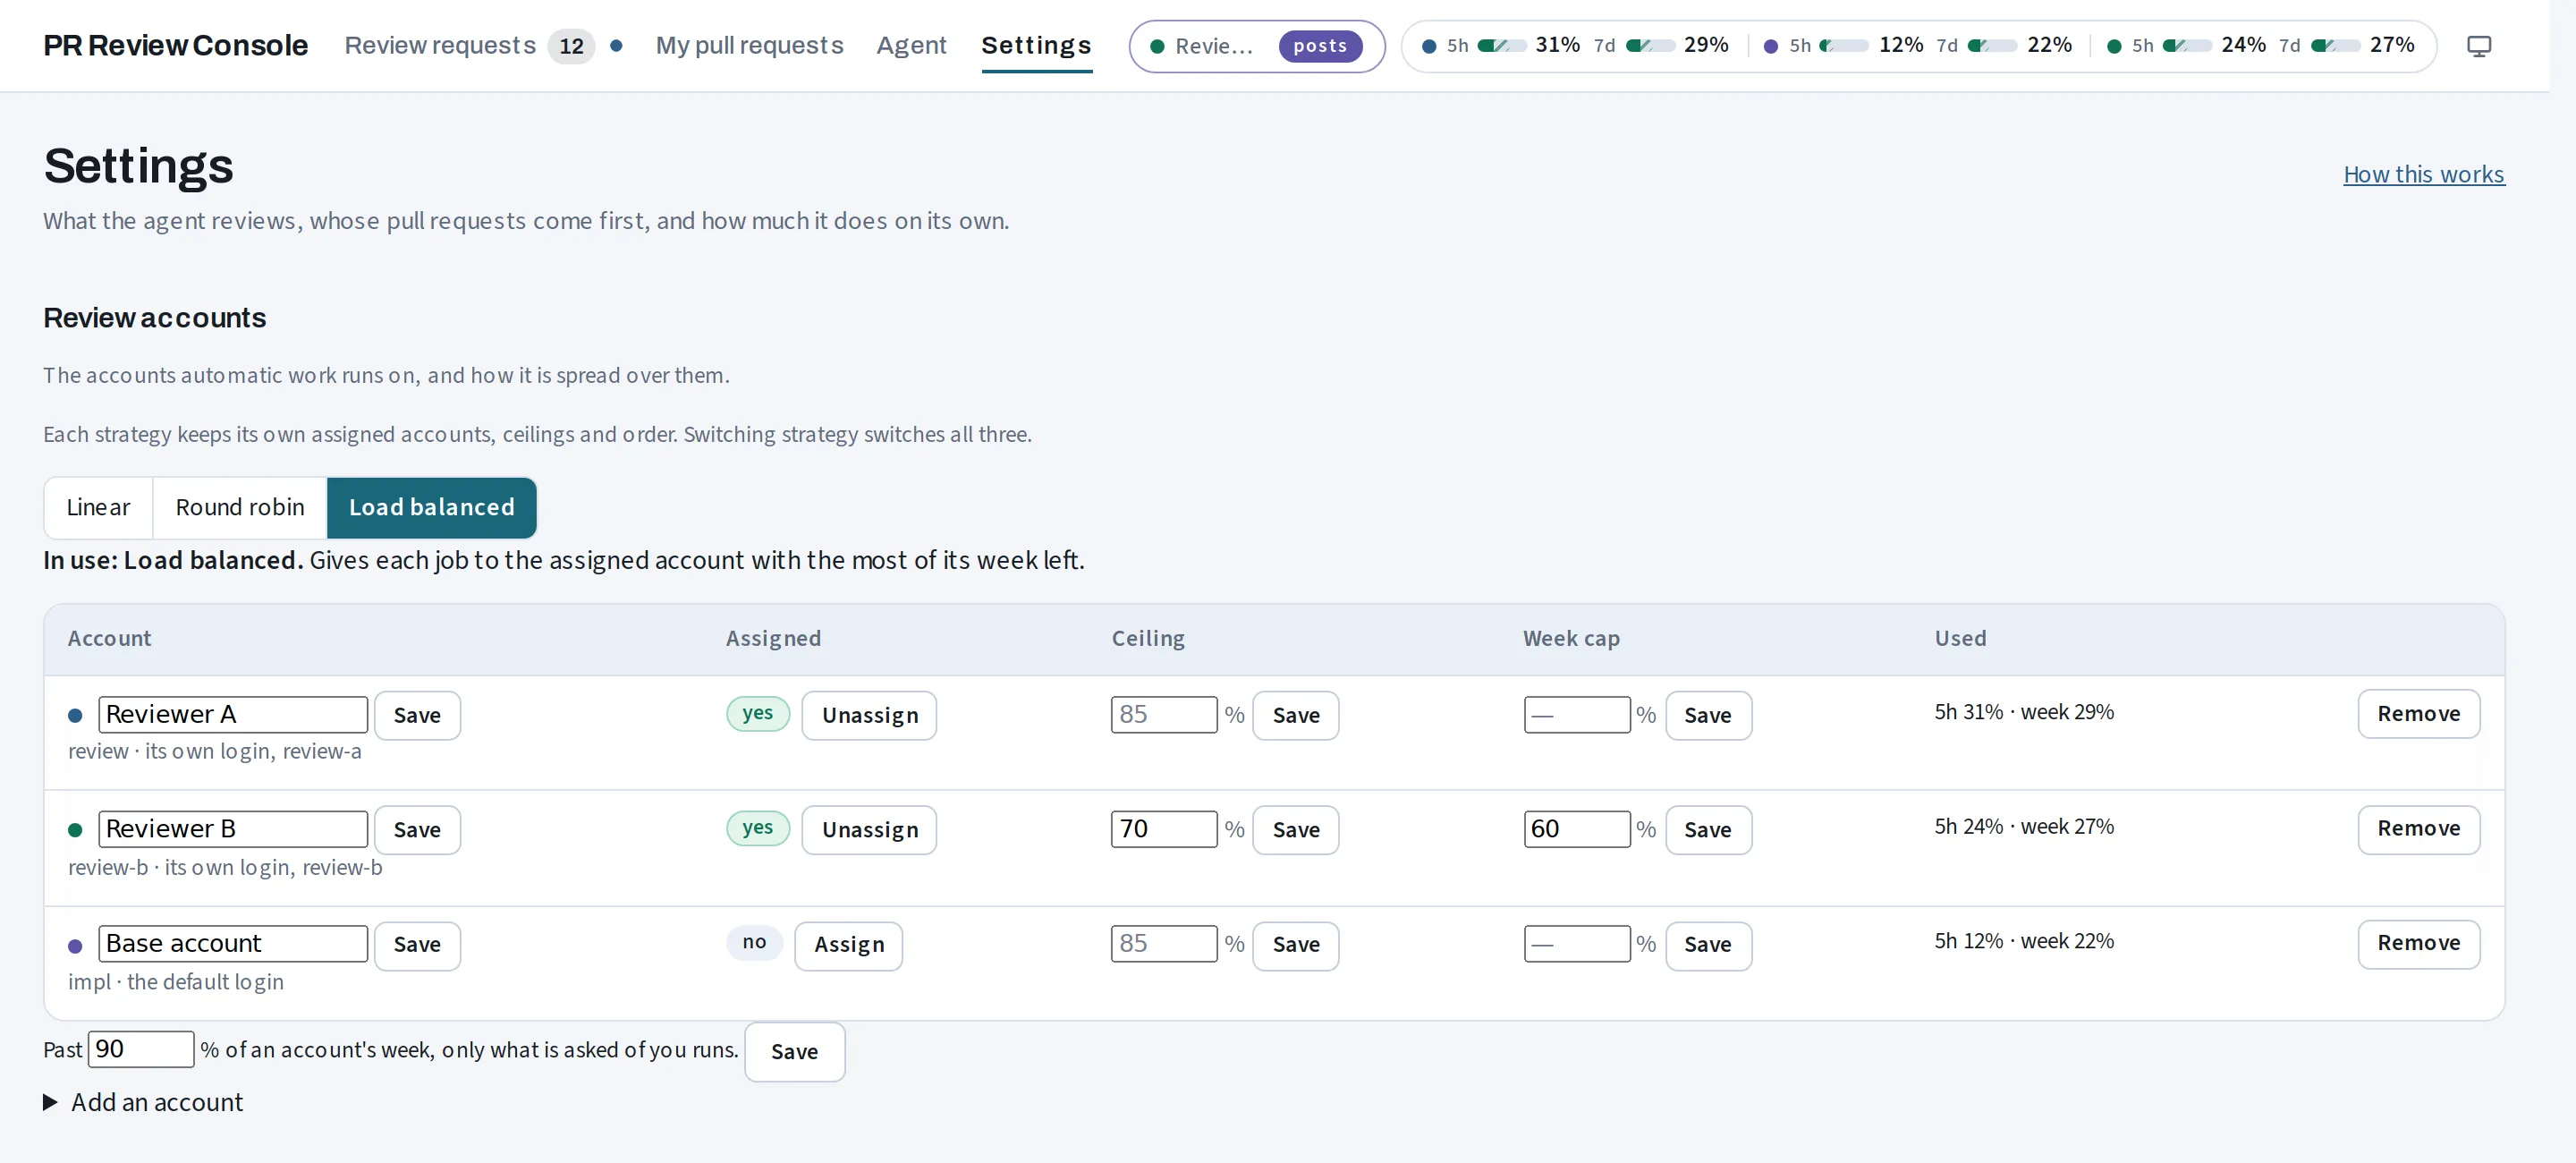
Task: Click the blue notification dot beside Review requests
Action: pyautogui.click(x=616, y=45)
